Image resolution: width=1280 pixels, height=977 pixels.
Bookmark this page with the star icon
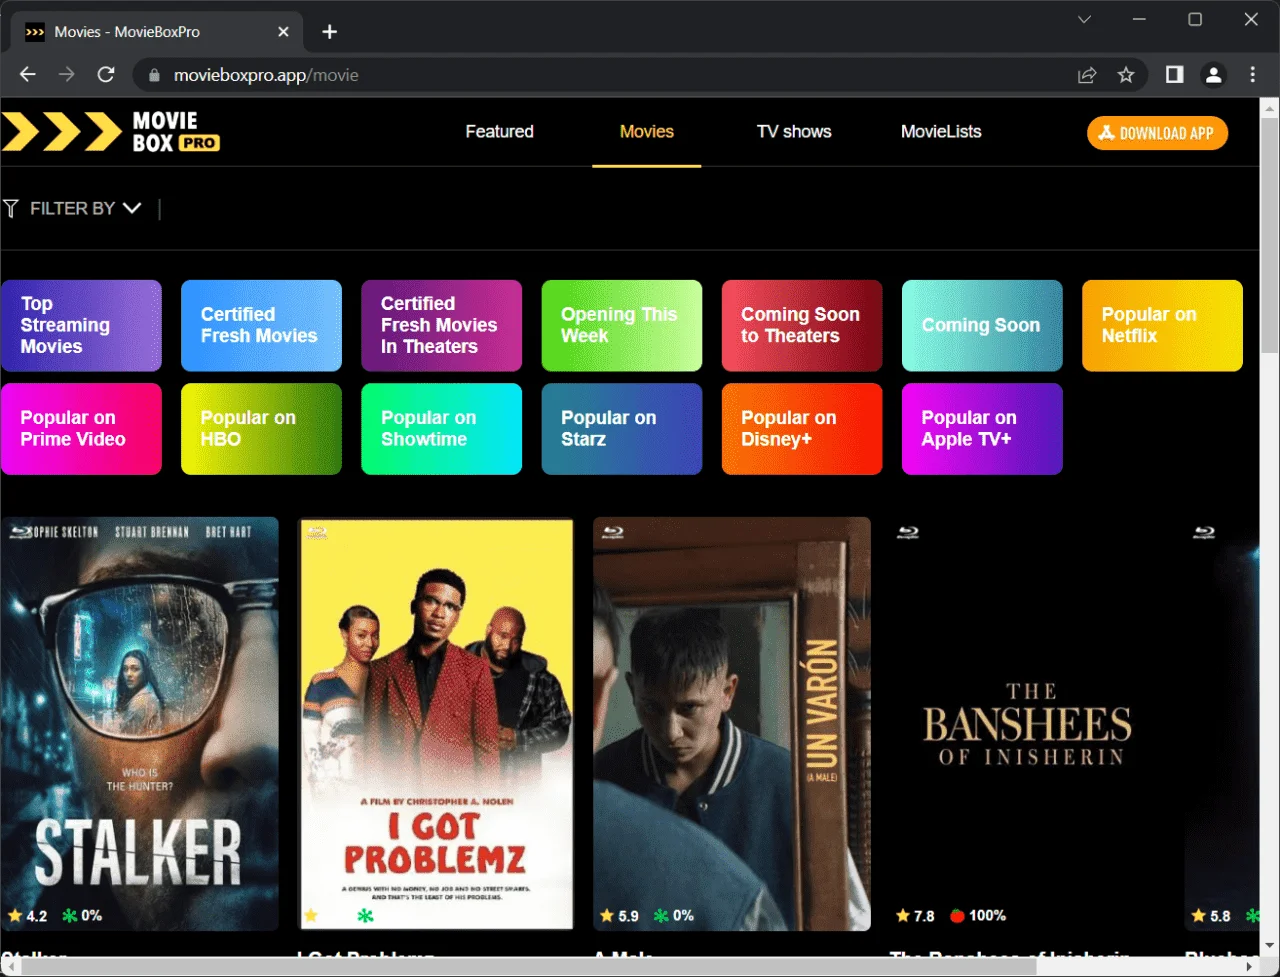(1126, 75)
